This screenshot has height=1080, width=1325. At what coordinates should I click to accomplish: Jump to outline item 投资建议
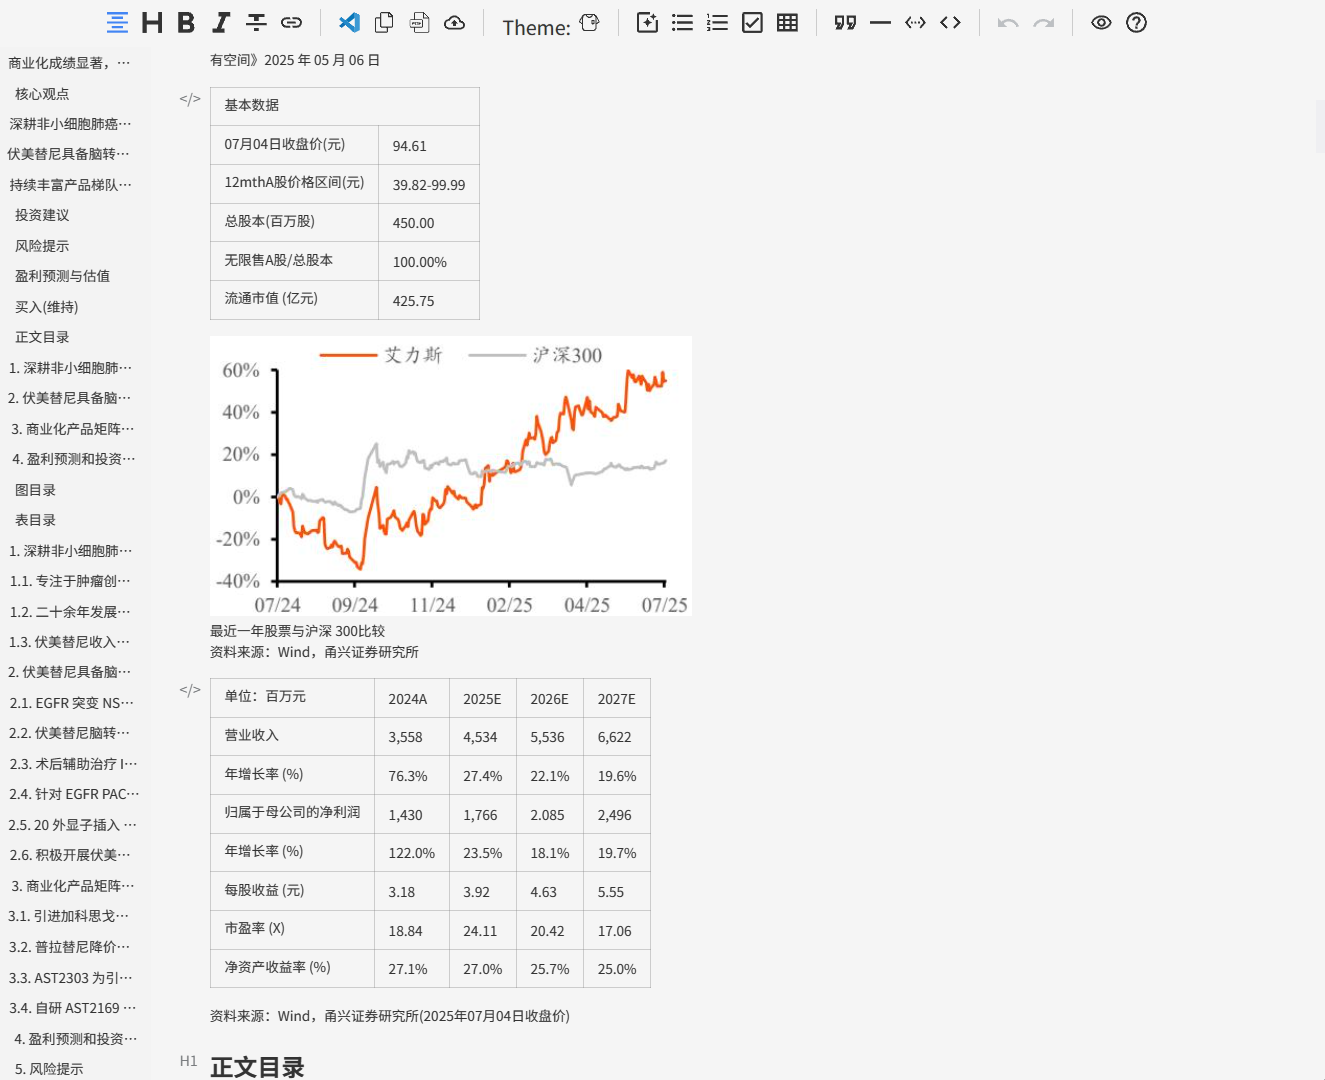42,215
